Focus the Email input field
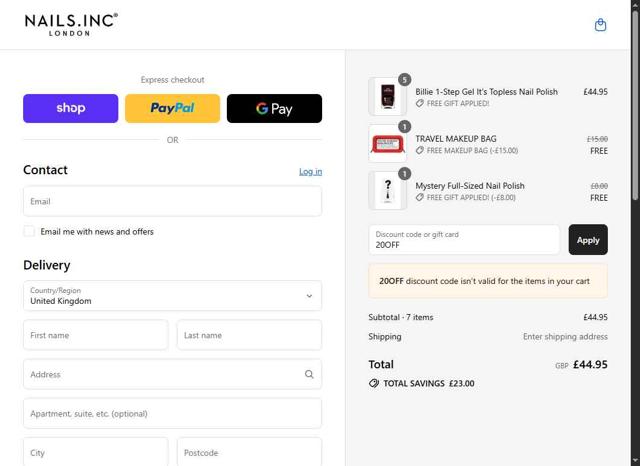The height and width of the screenshot is (466, 640). [172, 201]
